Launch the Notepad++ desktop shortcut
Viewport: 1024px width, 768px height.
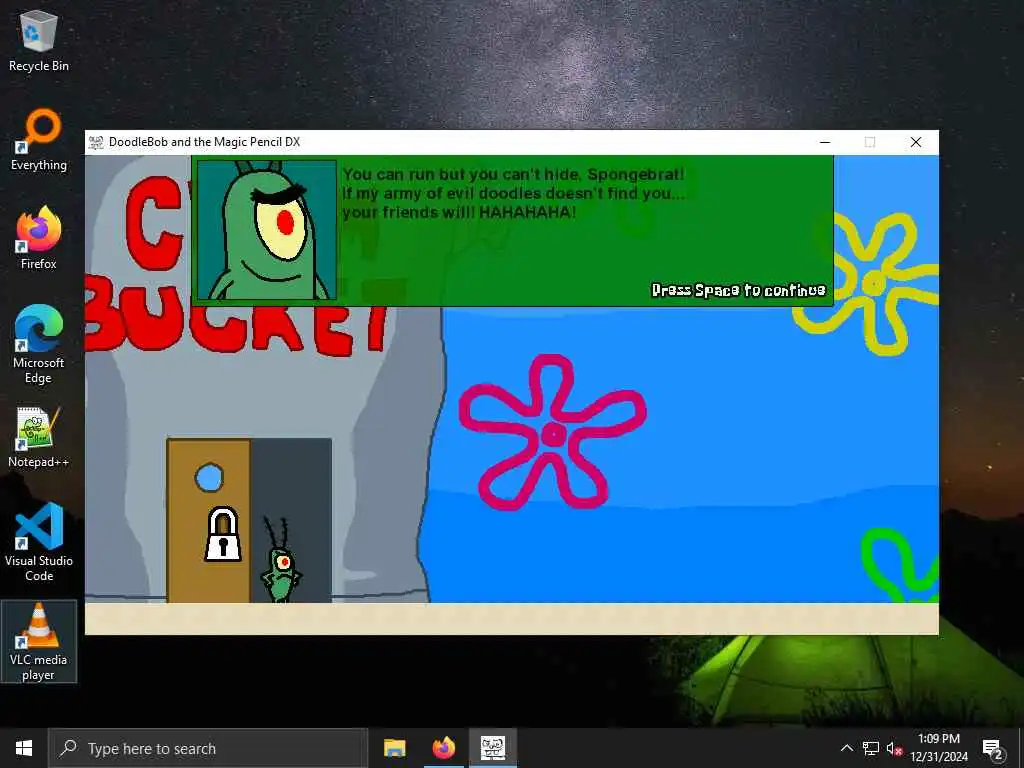[39, 436]
